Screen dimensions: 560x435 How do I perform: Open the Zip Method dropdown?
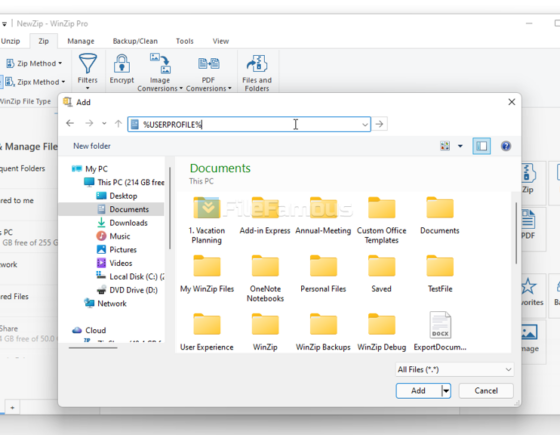click(34, 64)
